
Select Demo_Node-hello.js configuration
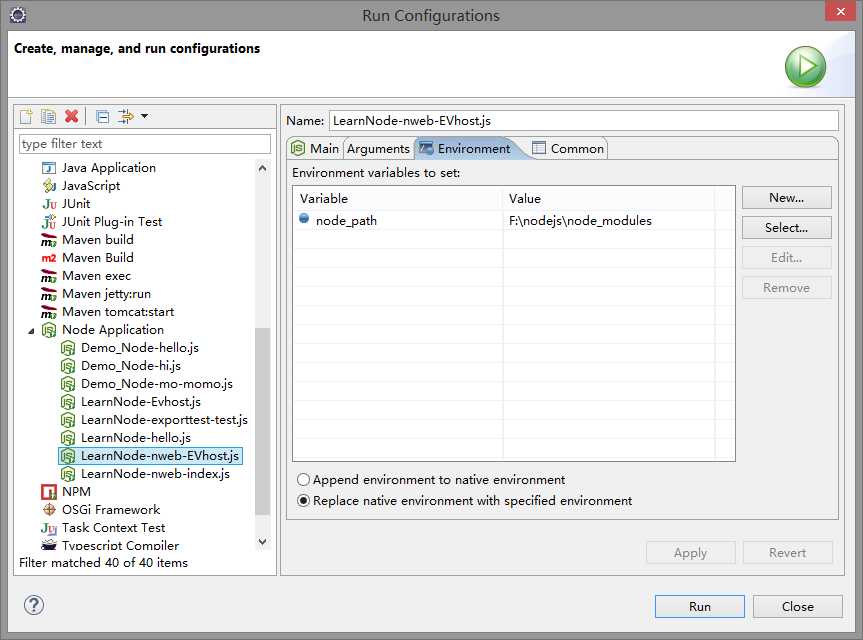[140, 348]
